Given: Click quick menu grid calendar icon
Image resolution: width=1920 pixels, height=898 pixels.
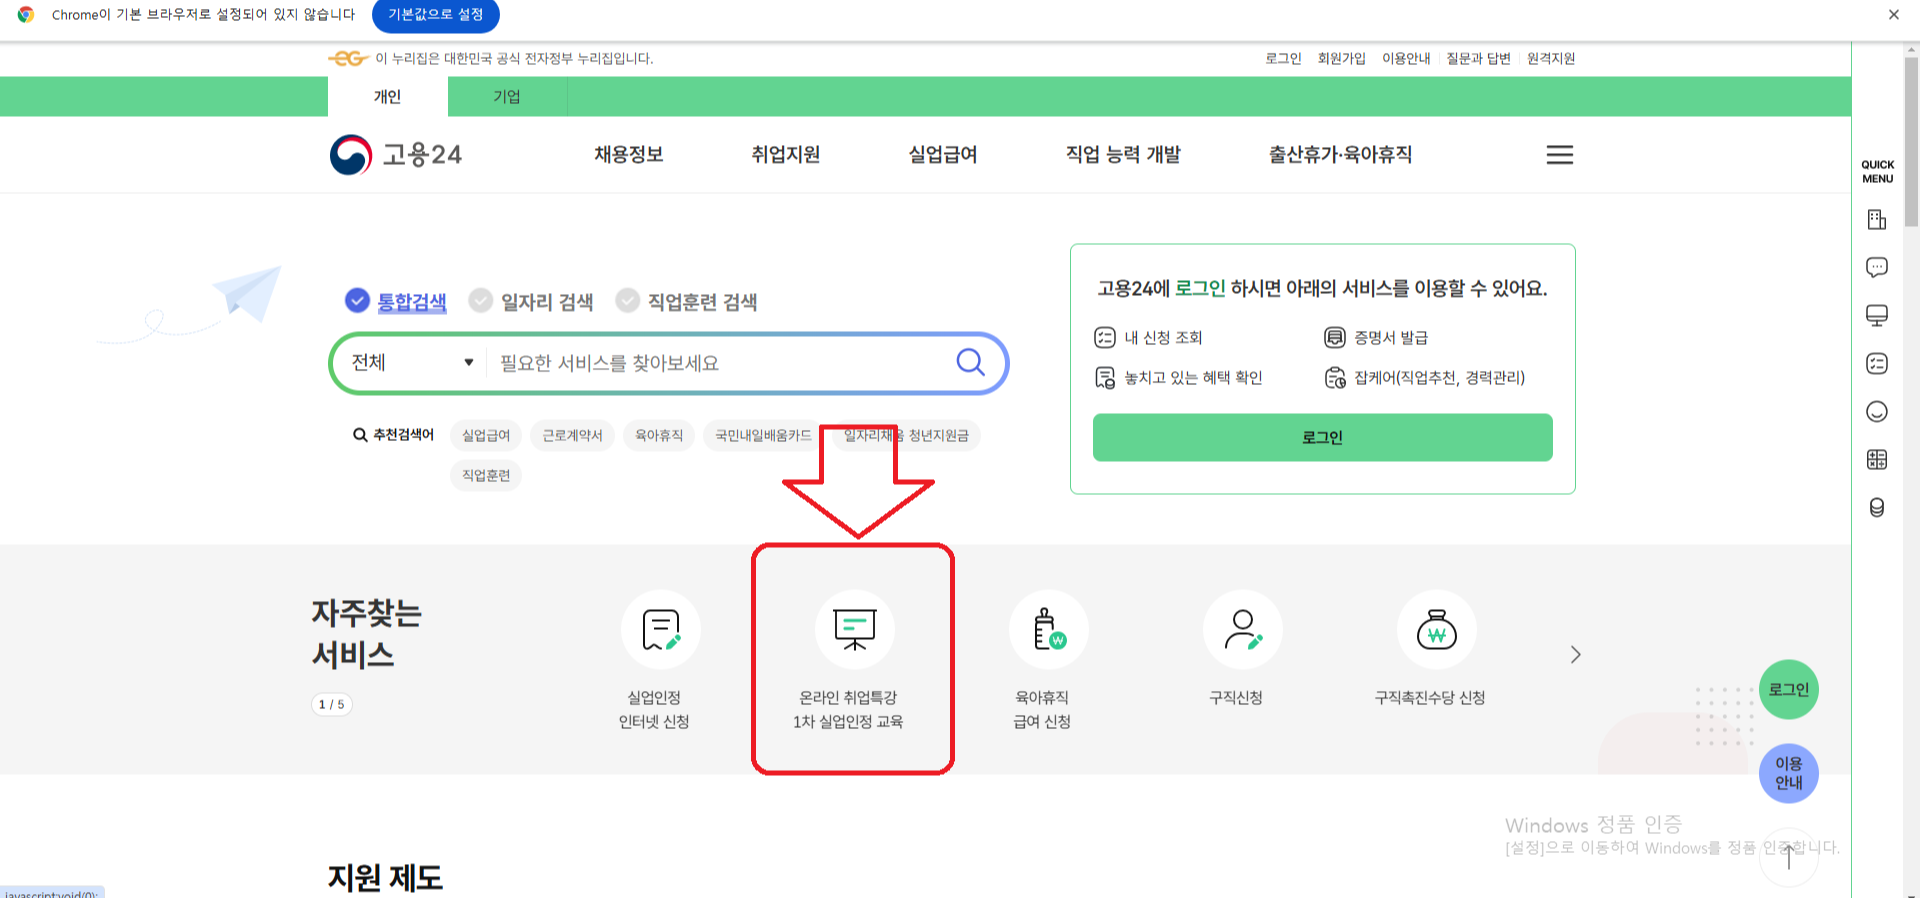Looking at the screenshot, I should click(x=1877, y=460).
